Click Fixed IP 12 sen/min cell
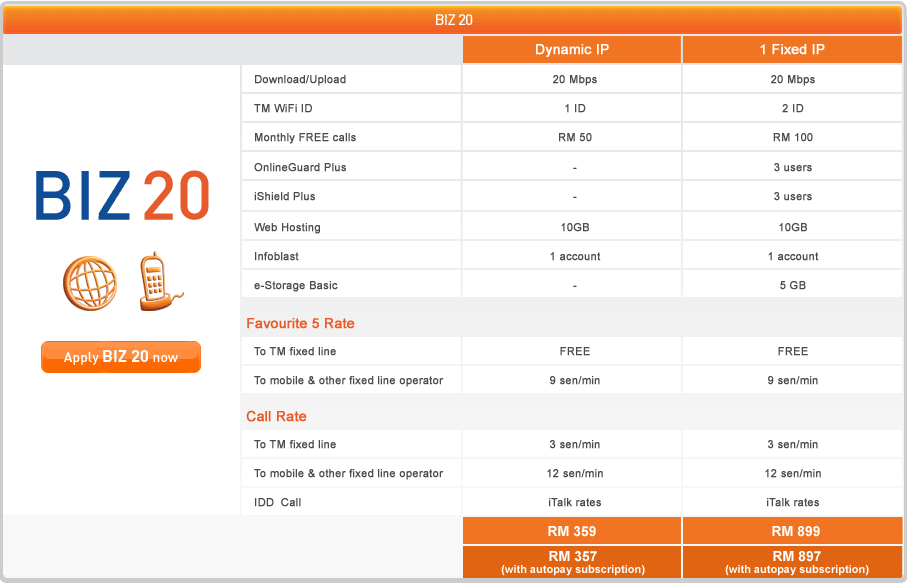Image resolution: width=907 pixels, height=585 pixels. pos(792,473)
